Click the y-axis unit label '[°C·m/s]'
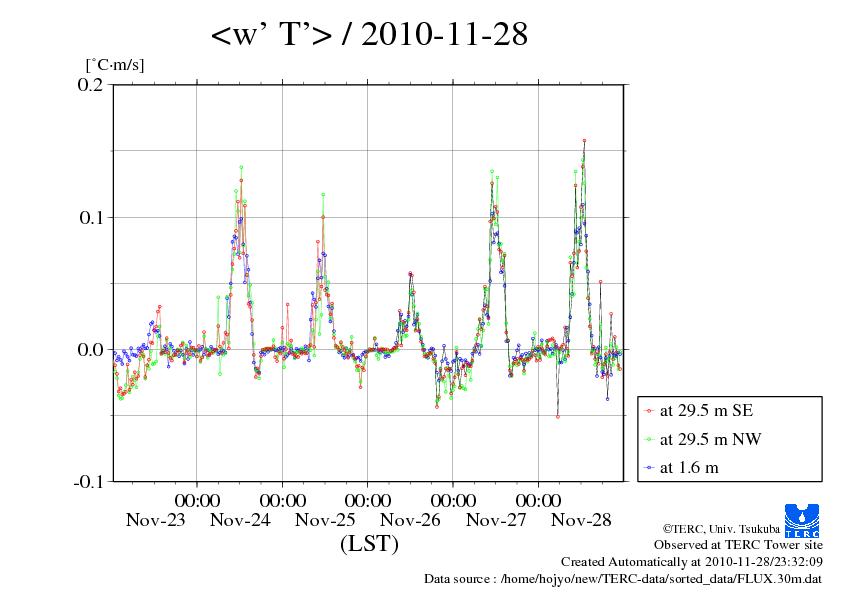The width and height of the screenshot is (842, 595). [x=115, y=65]
